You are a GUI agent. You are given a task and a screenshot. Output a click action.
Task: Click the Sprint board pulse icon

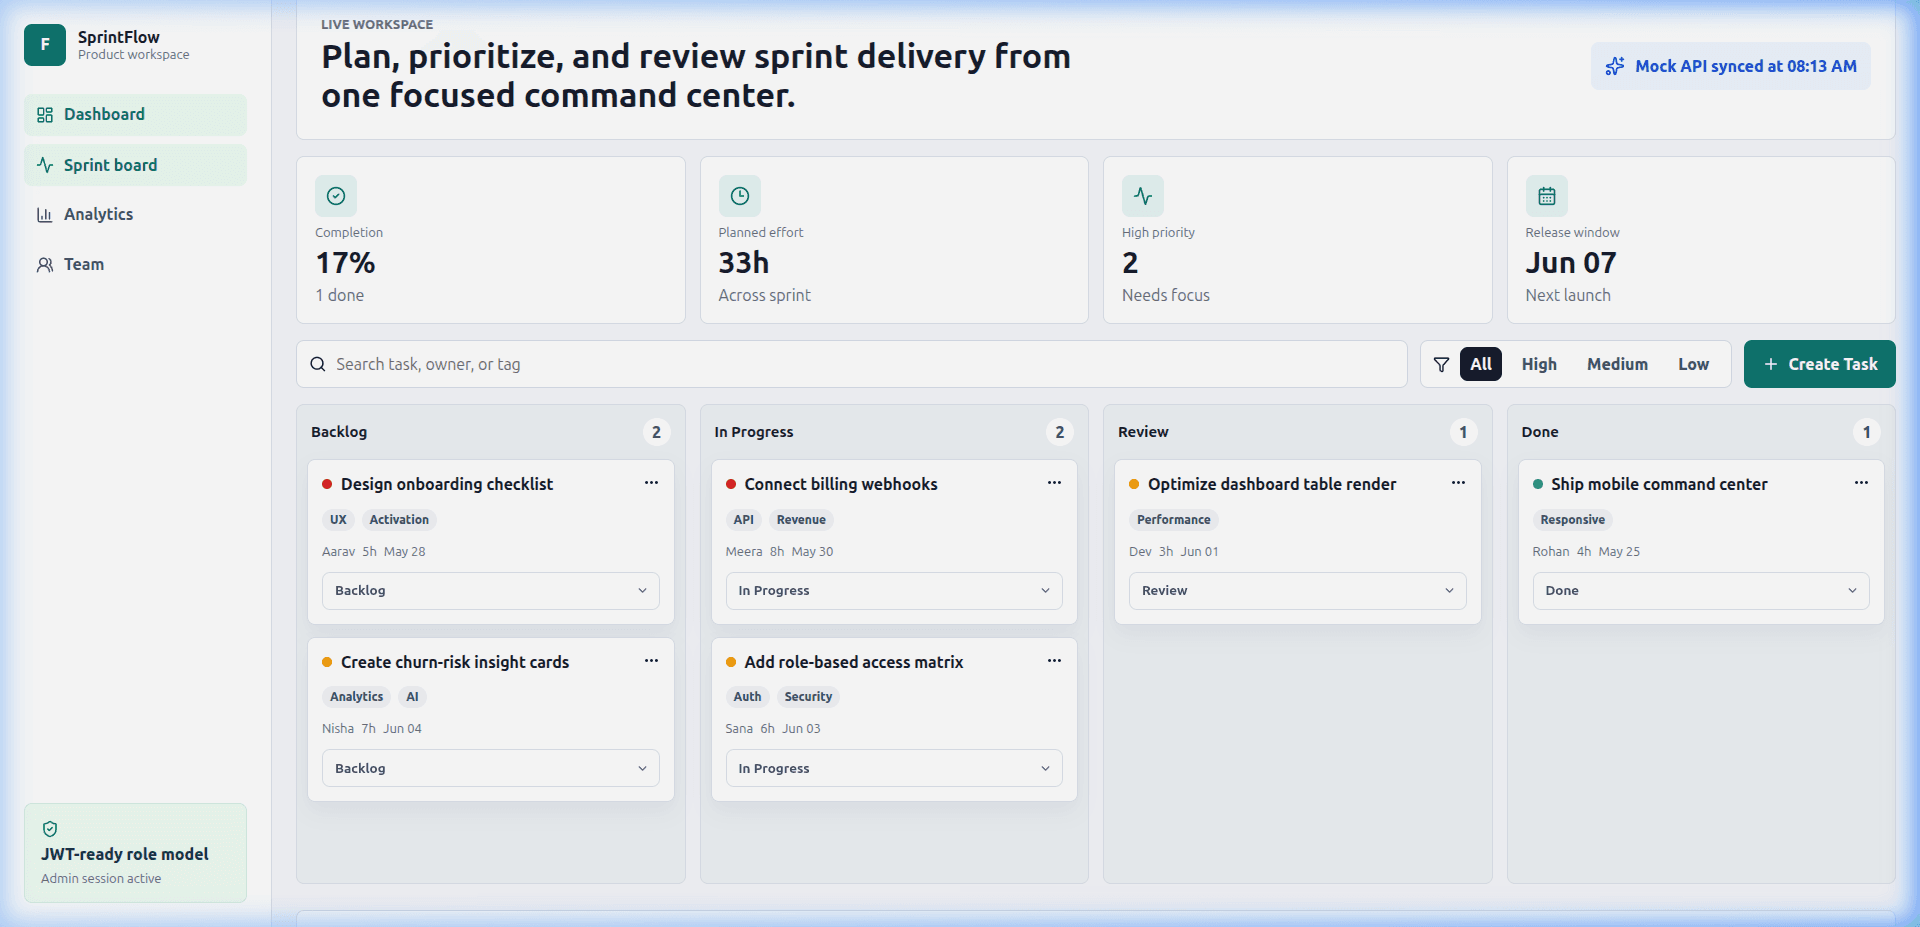[x=45, y=165]
